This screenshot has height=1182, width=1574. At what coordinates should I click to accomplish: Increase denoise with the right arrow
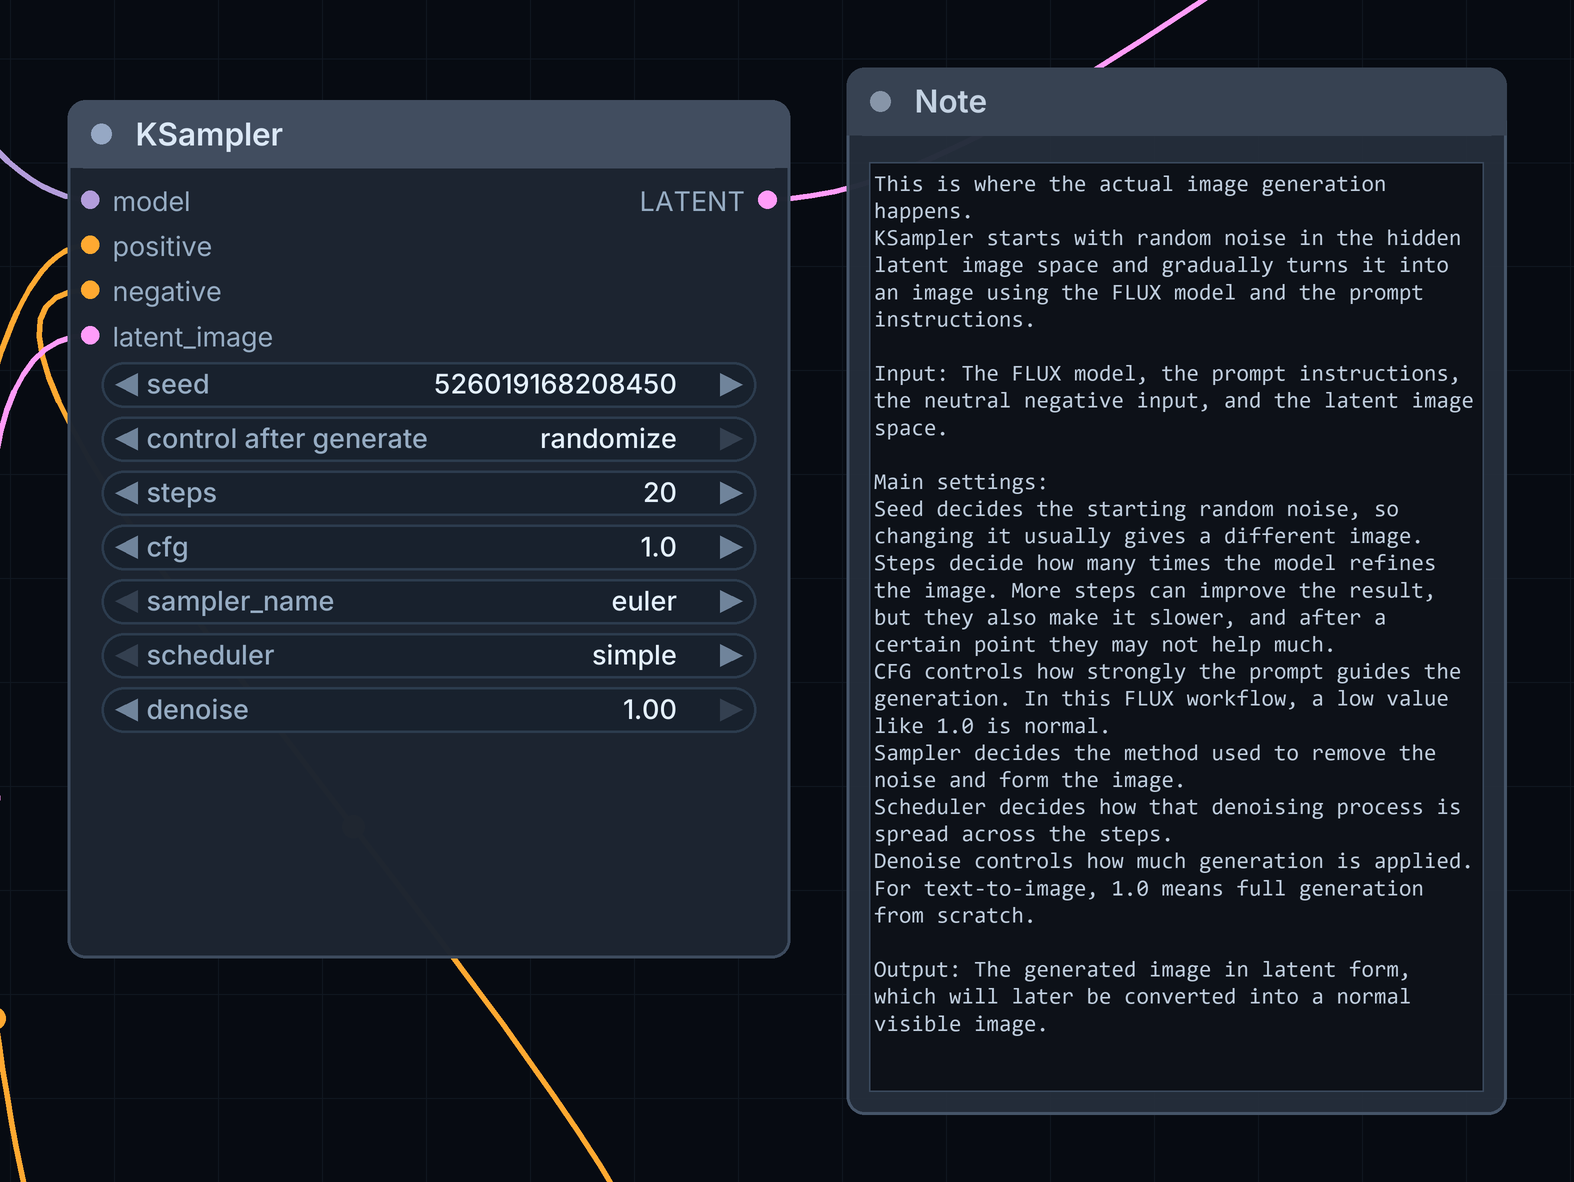[731, 709]
